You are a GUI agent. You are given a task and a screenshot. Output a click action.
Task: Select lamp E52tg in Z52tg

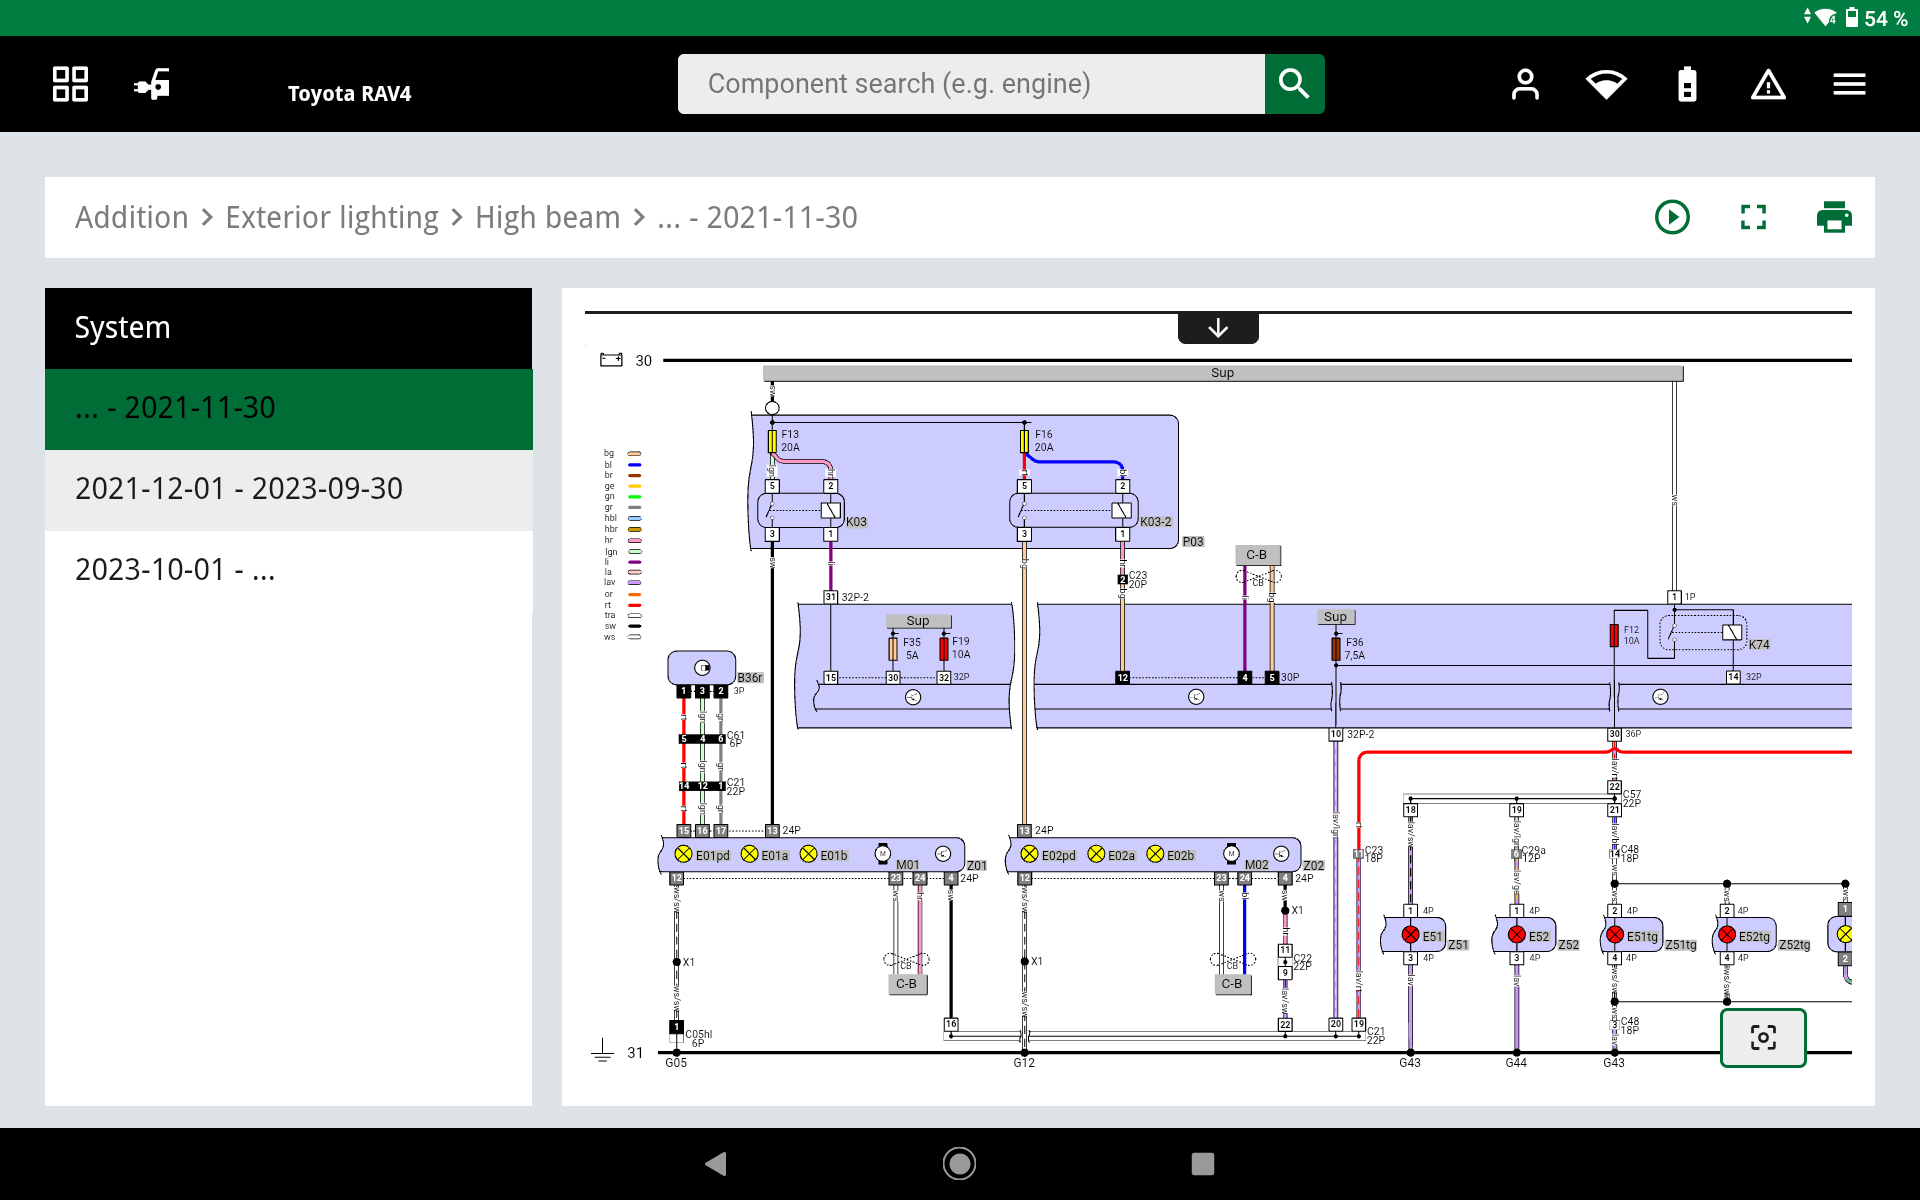(x=1727, y=935)
